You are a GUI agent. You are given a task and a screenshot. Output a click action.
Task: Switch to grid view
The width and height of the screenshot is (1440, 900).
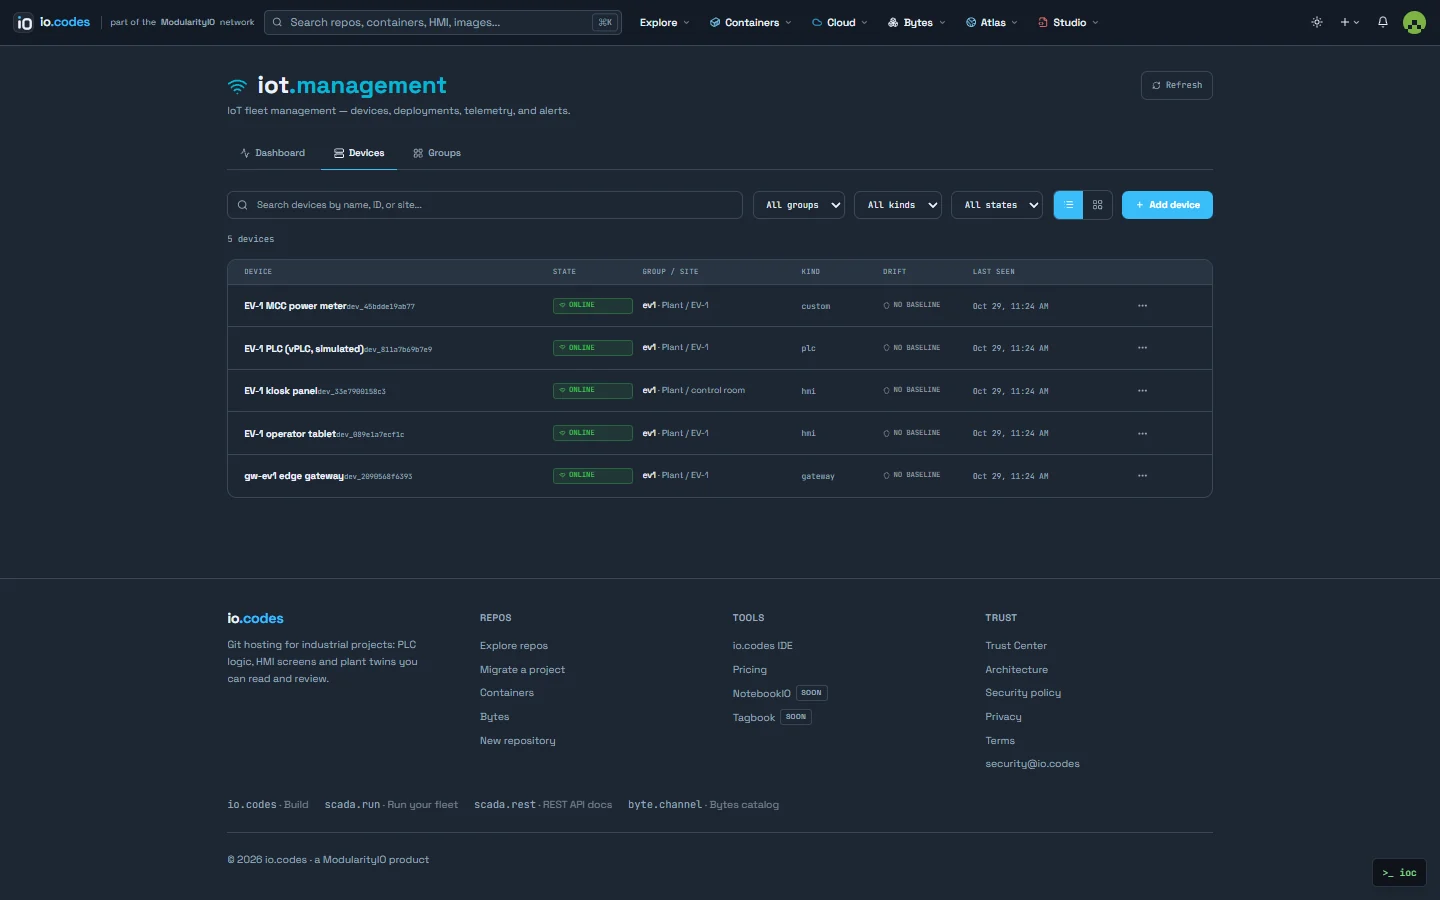pyautogui.click(x=1098, y=205)
